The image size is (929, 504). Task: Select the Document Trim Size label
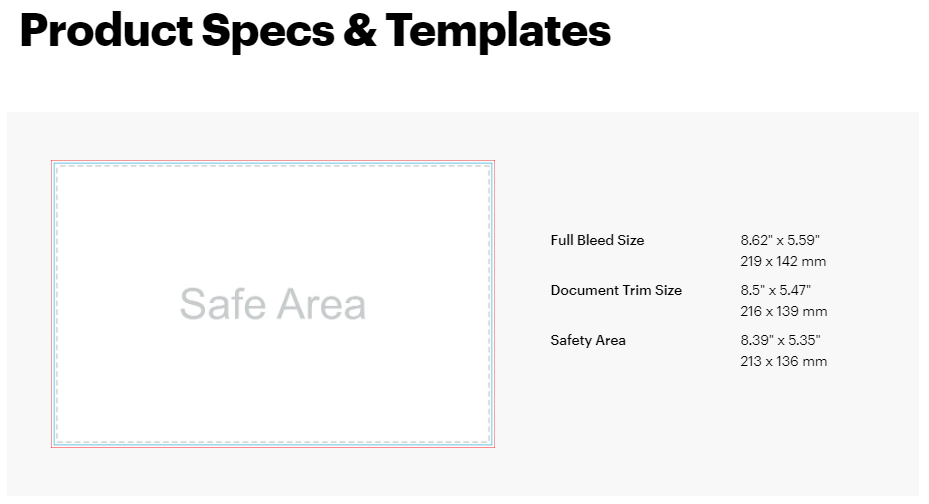tap(616, 290)
